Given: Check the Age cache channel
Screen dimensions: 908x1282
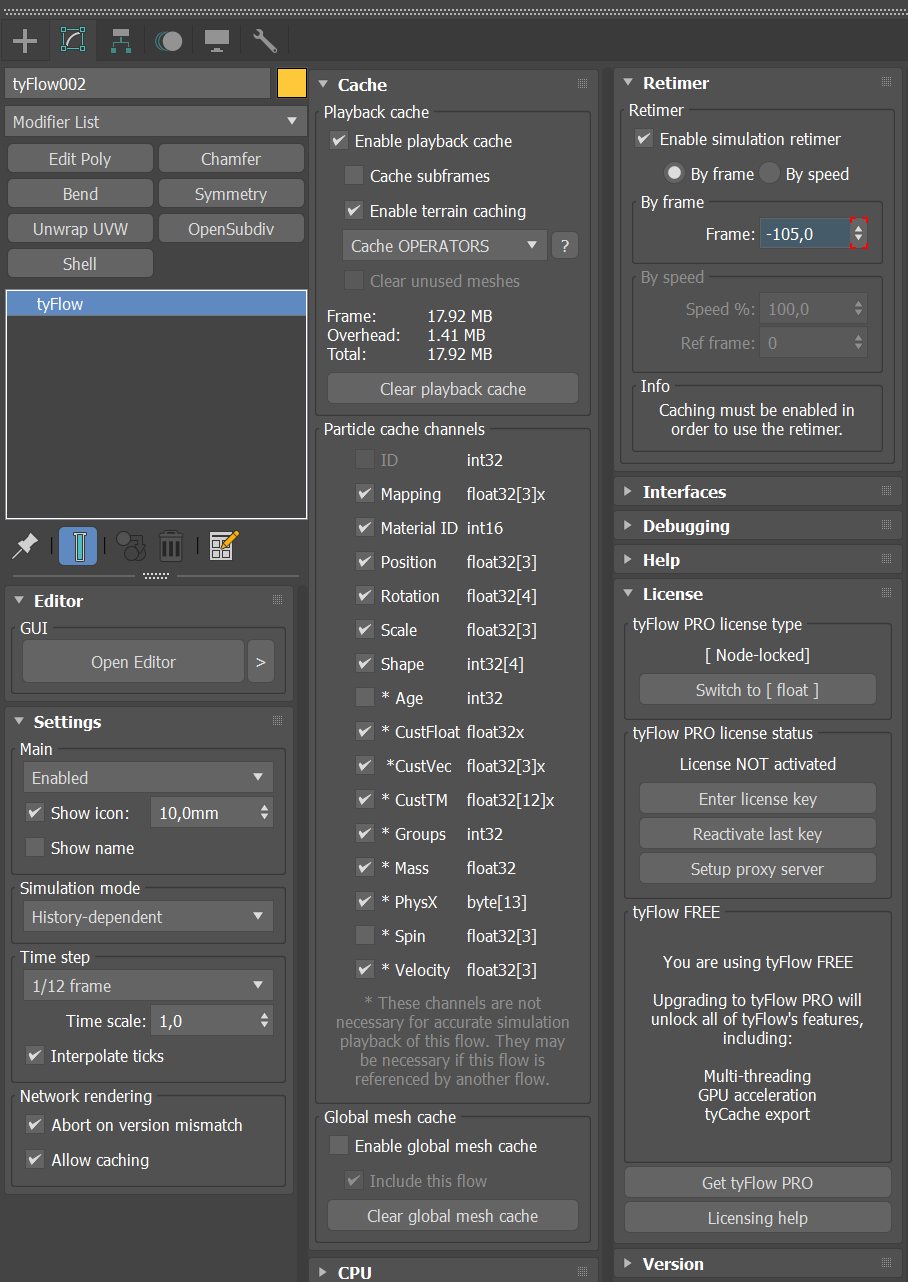Looking at the screenshot, I should 365,698.
